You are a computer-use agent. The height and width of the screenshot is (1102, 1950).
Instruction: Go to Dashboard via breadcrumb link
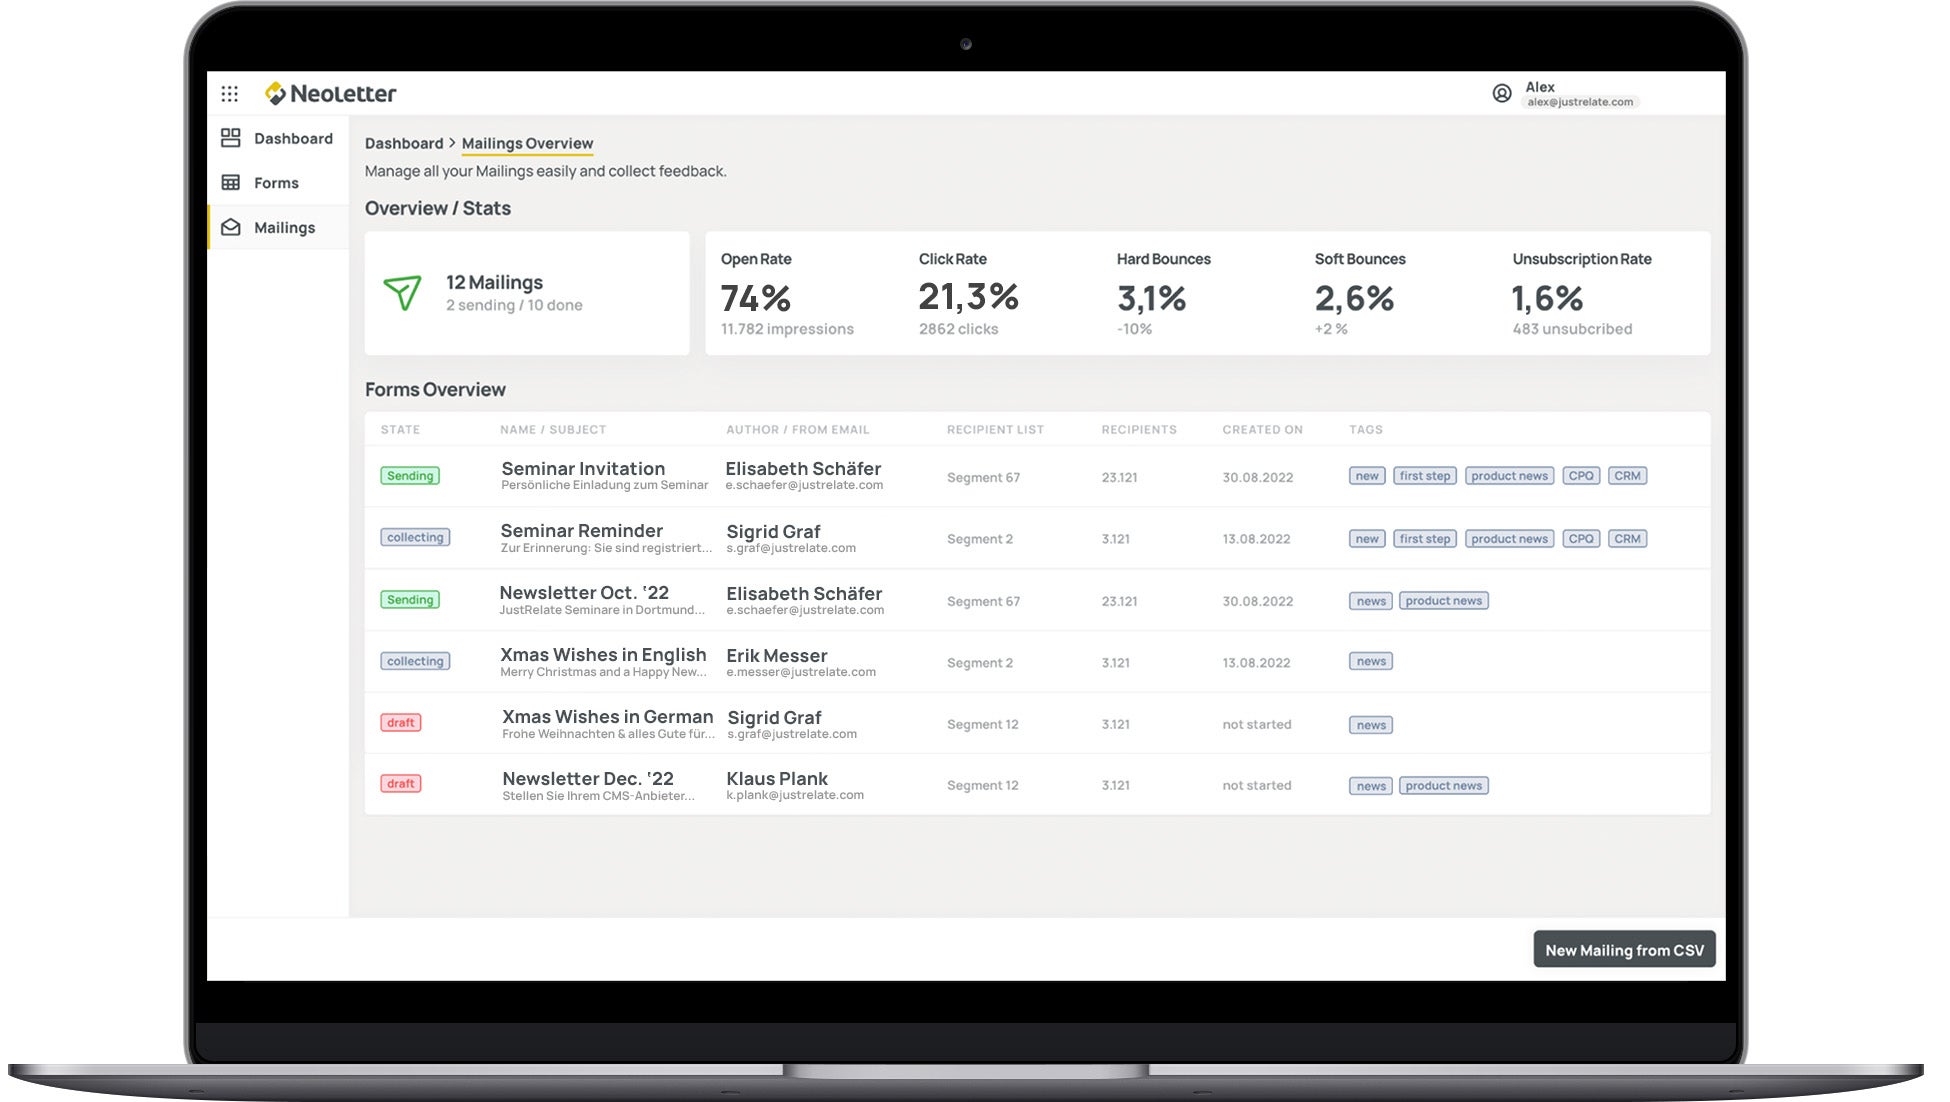[x=403, y=144]
